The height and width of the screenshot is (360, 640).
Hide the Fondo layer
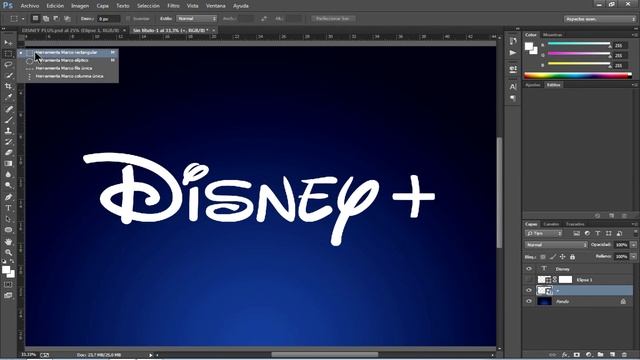click(529, 301)
